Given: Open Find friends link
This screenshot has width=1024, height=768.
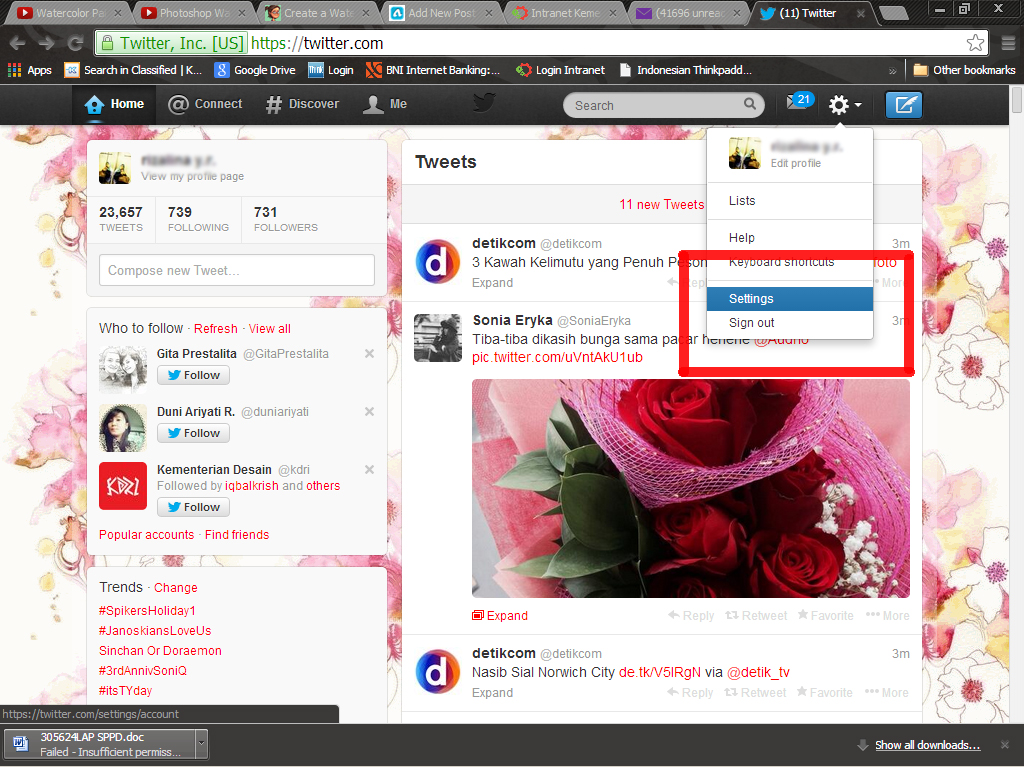Looking at the screenshot, I should click(x=237, y=535).
